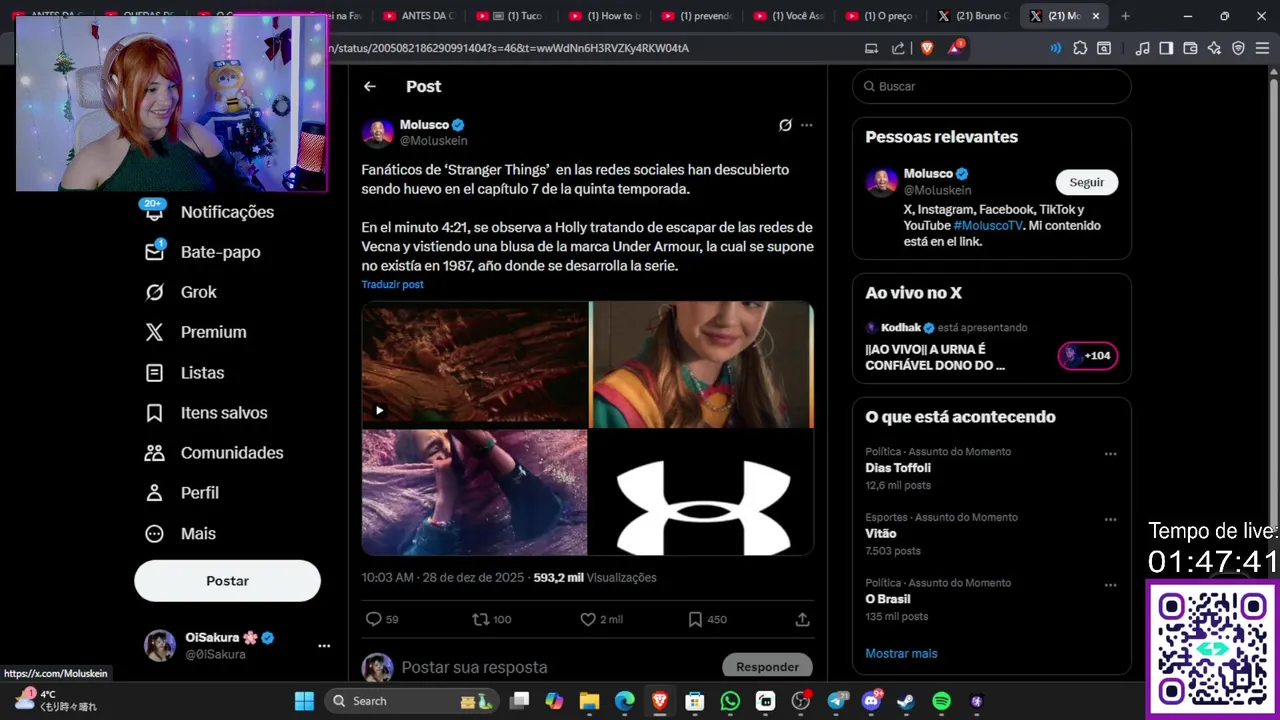Open the girl with earrings image
Screen dimensions: 1280x720
click(701, 364)
